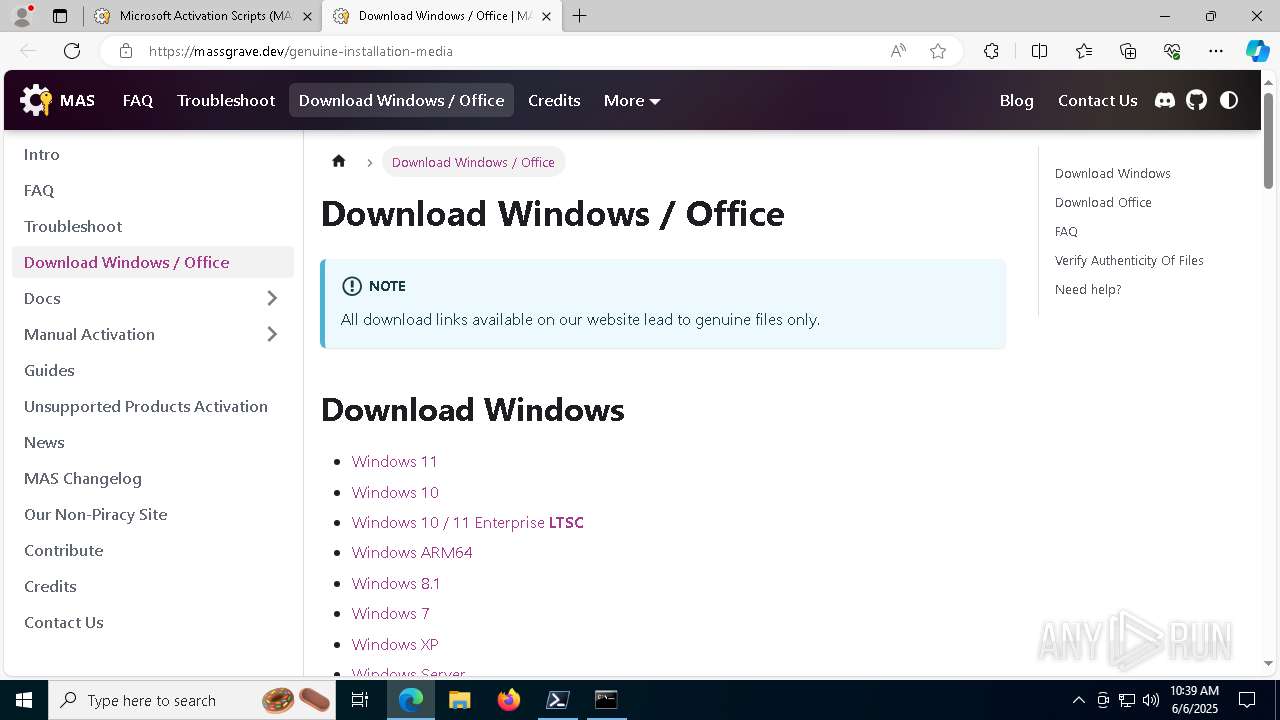Close the Download Windows / Office tab
Image resolution: width=1280 pixels, height=720 pixels.
tap(546, 16)
